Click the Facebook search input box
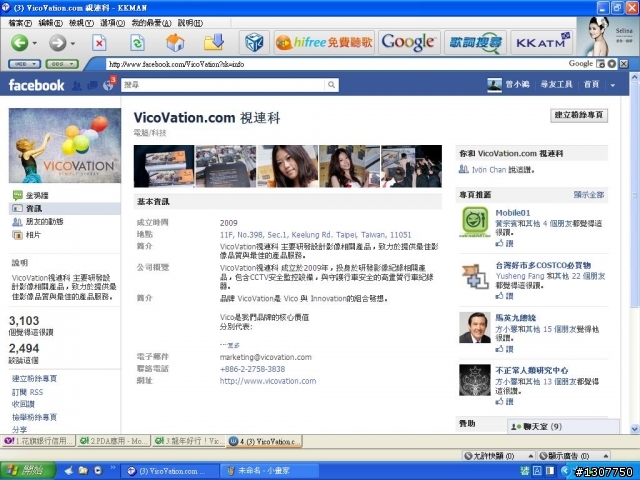 click(x=223, y=85)
